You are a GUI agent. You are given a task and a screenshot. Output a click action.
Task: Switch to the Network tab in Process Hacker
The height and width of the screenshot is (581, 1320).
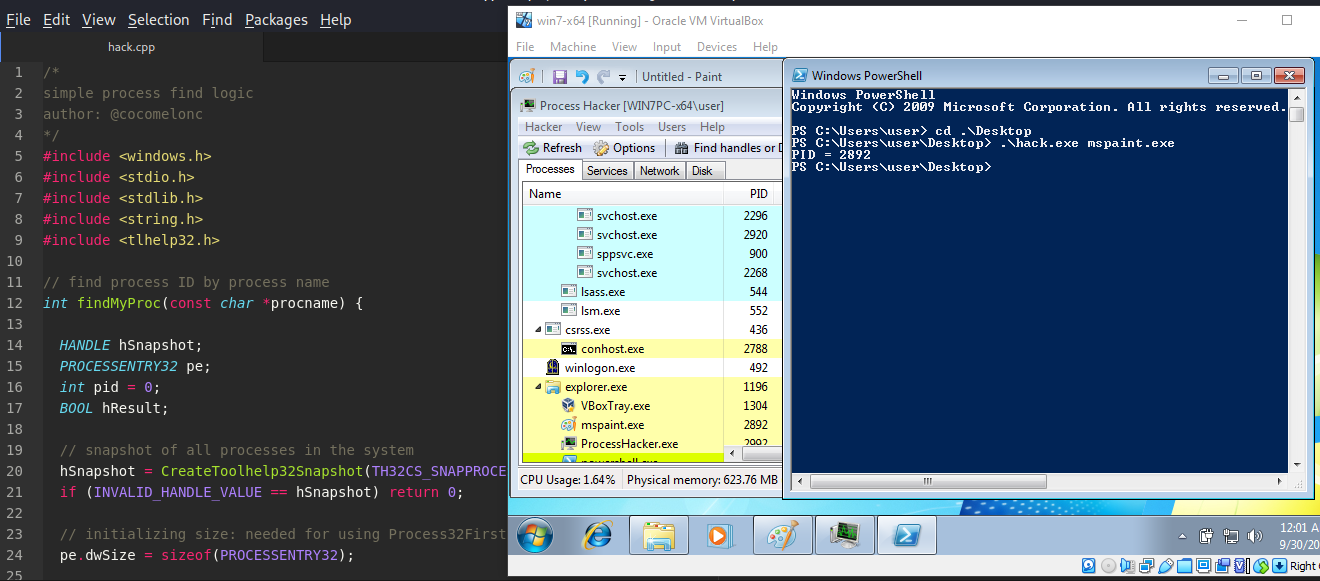(659, 170)
